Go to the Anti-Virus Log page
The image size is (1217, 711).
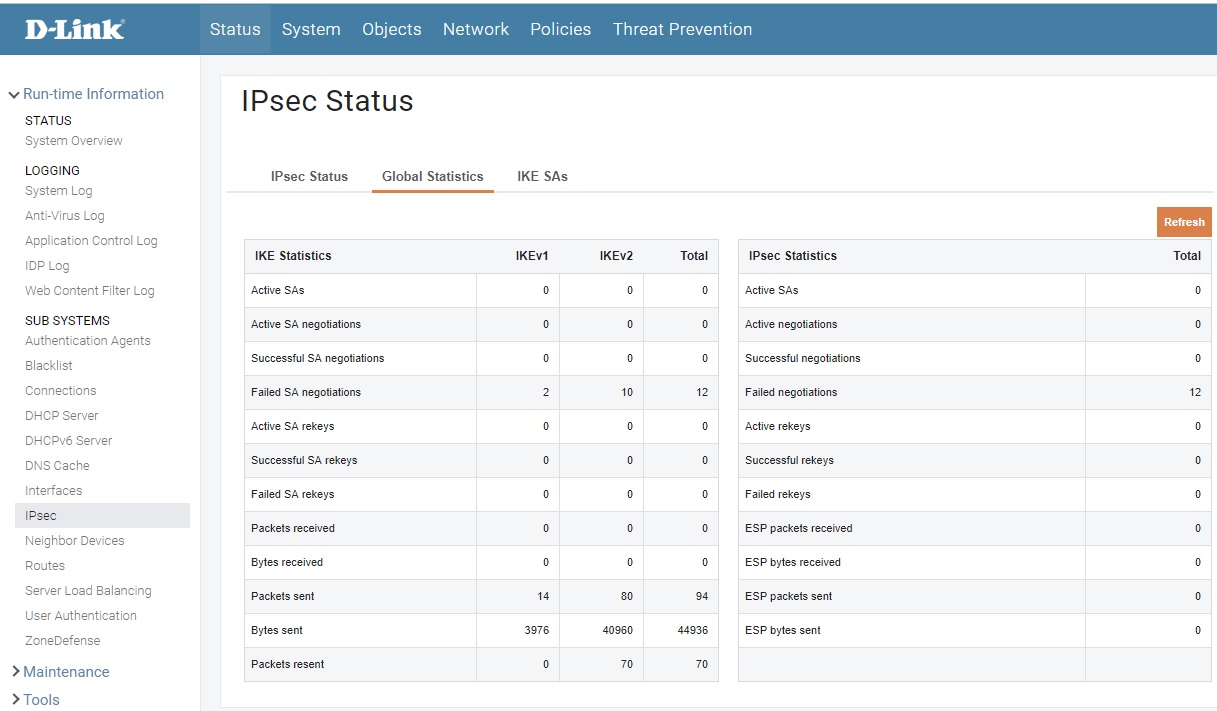(65, 216)
